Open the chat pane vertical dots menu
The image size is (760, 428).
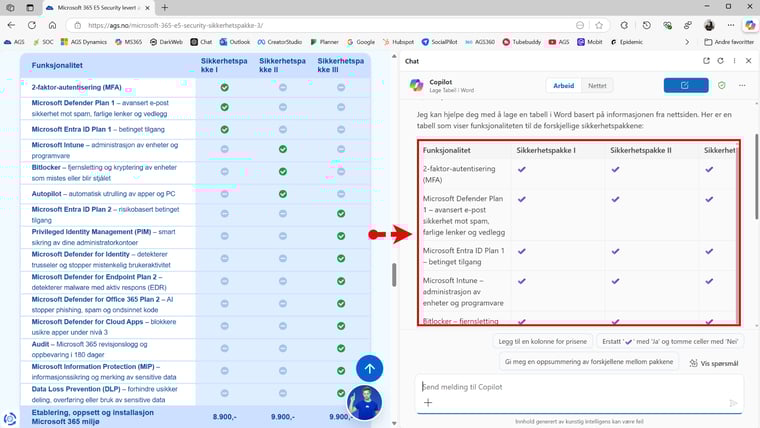click(734, 61)
